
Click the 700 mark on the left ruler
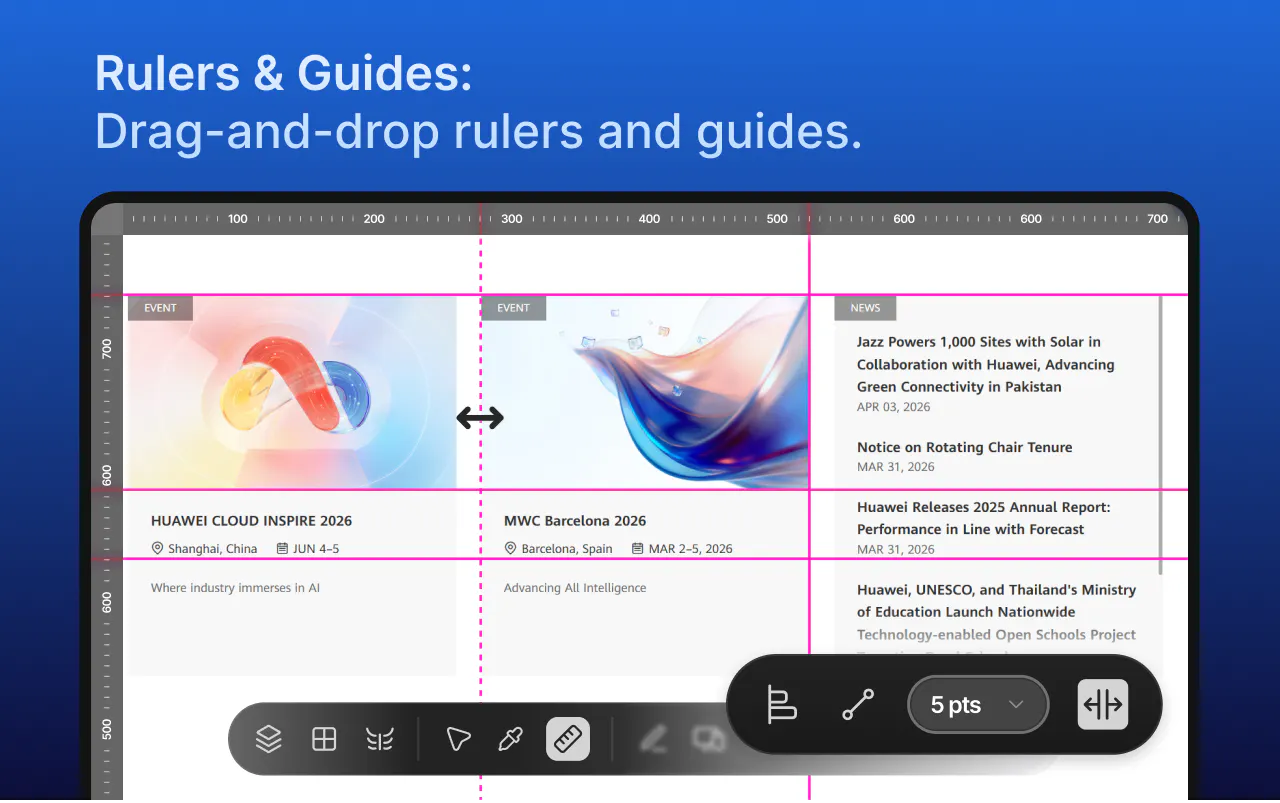107,349
